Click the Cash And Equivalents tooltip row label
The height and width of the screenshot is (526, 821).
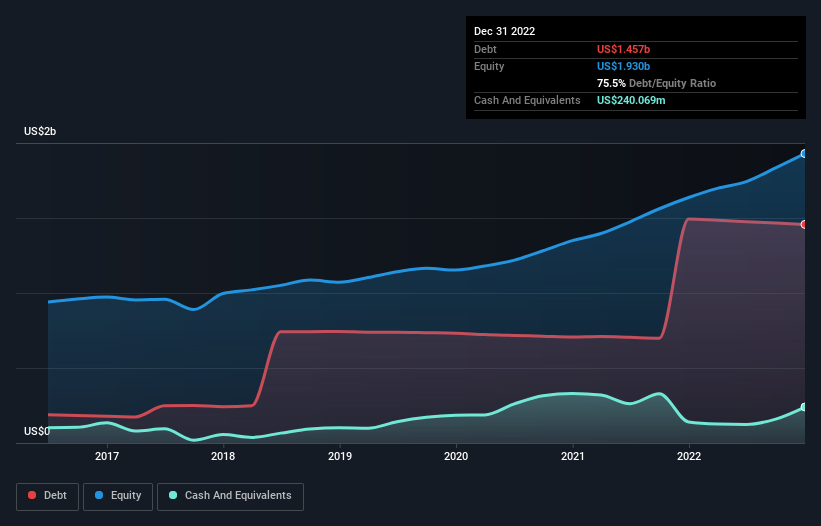coord(527,100)
